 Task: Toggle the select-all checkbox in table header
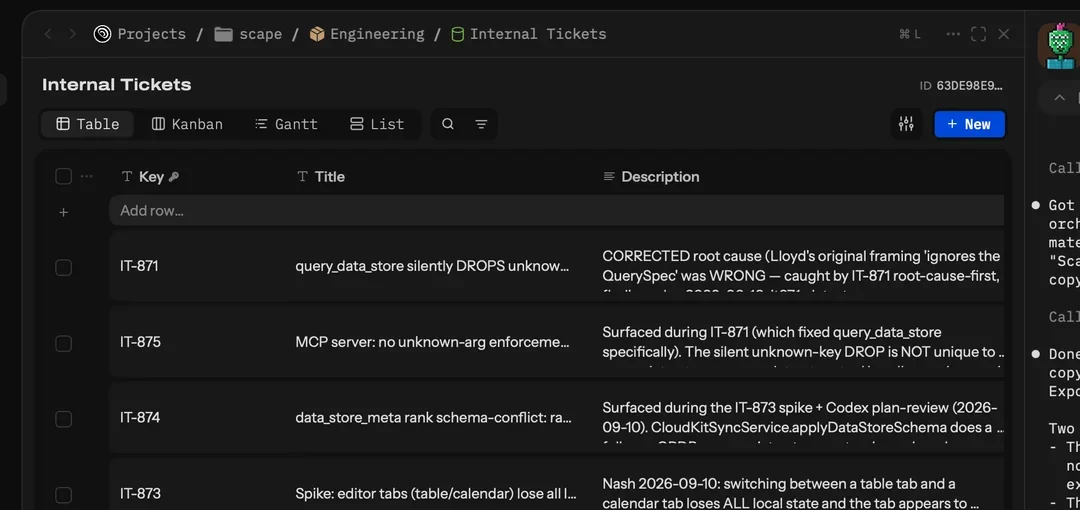pyautogui.click(x=63, y=176)
